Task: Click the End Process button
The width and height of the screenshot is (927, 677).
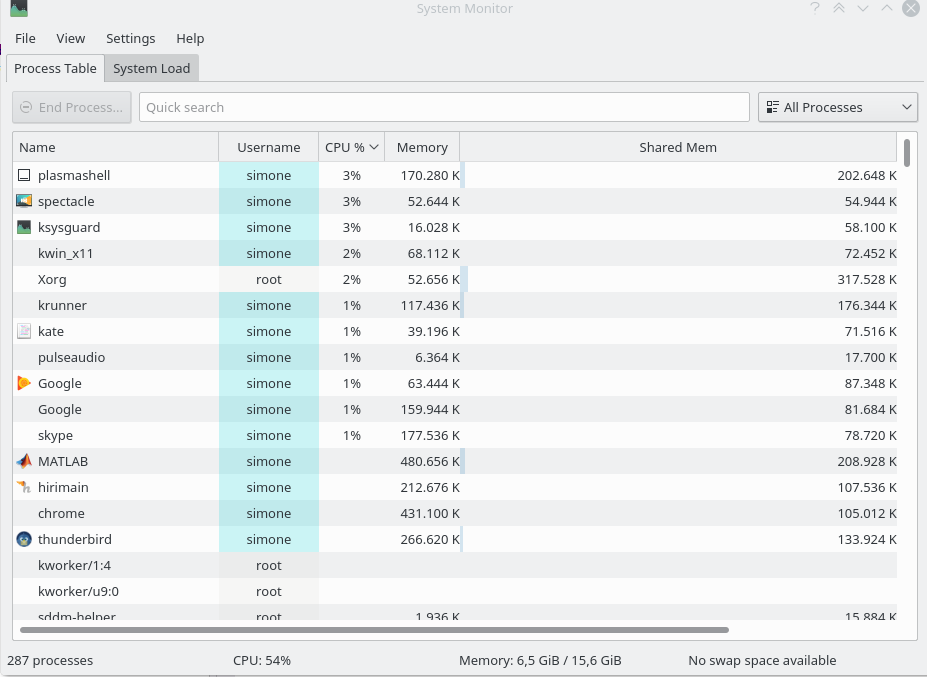Action: [x=72, y=107]
